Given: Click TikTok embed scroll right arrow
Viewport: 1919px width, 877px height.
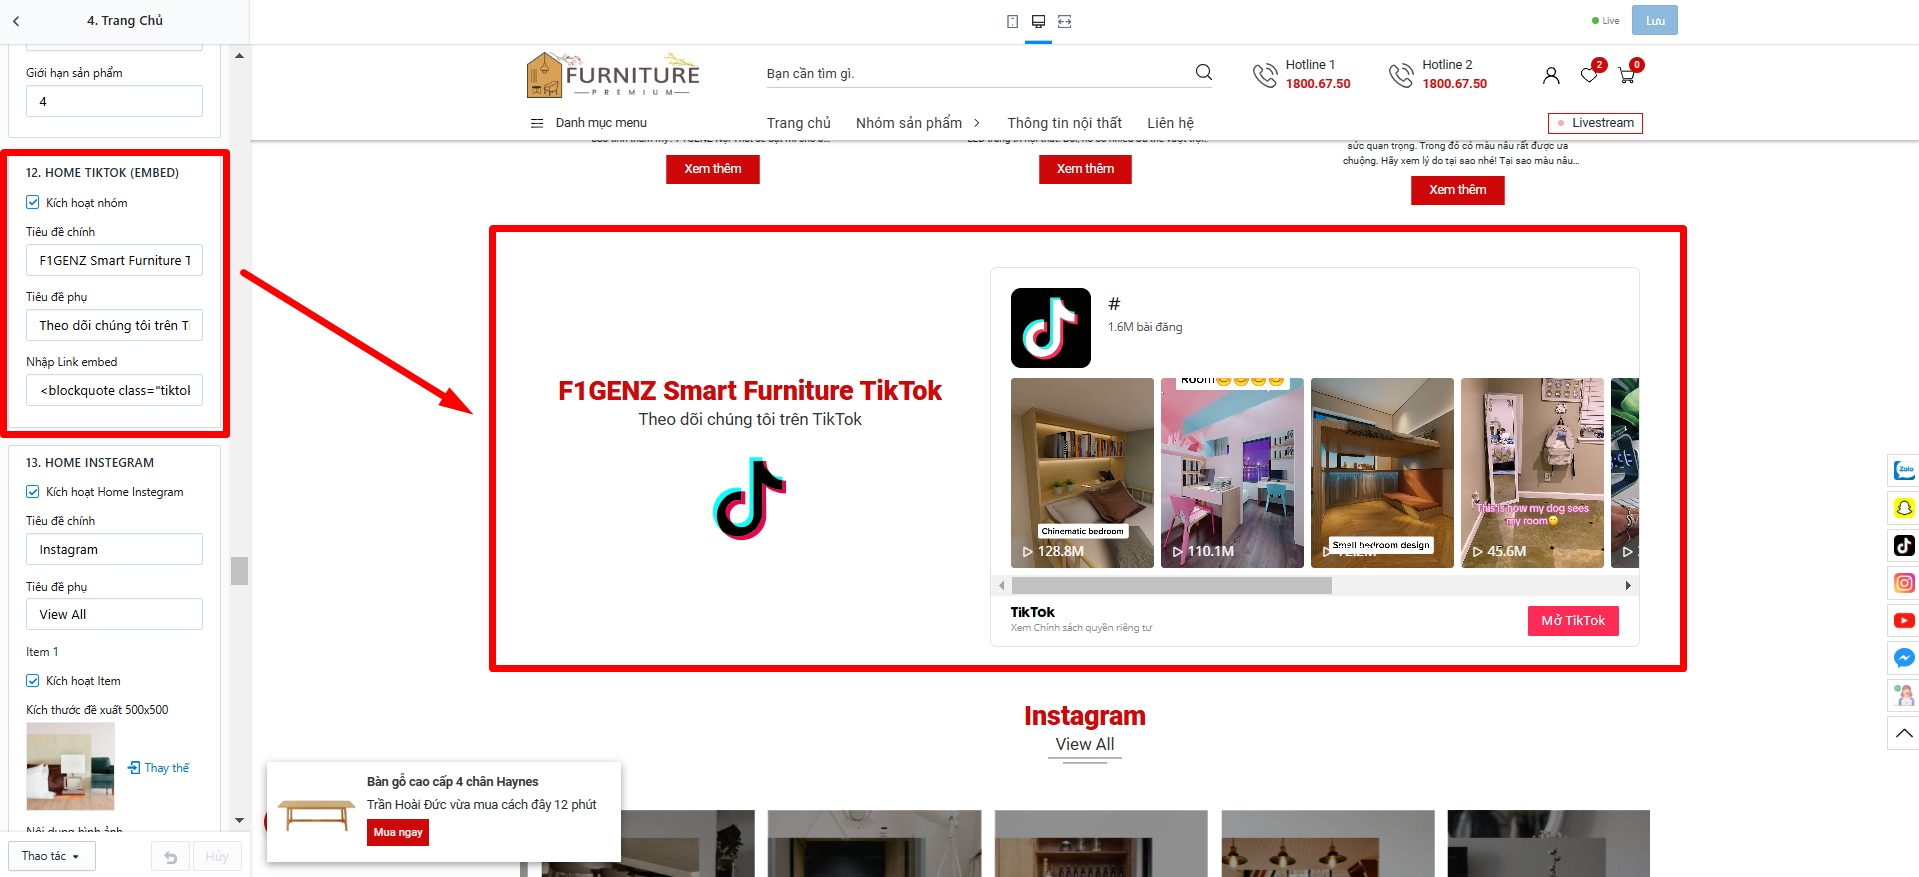Looking at the screenshot, I should (x=1628, y=585).
